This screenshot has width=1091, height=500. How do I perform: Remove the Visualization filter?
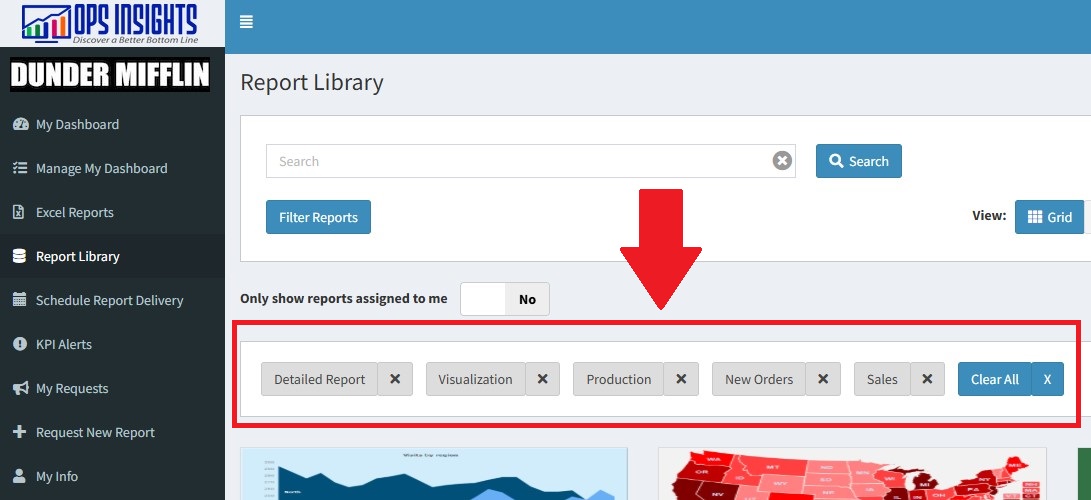click(x=543, y=379)
